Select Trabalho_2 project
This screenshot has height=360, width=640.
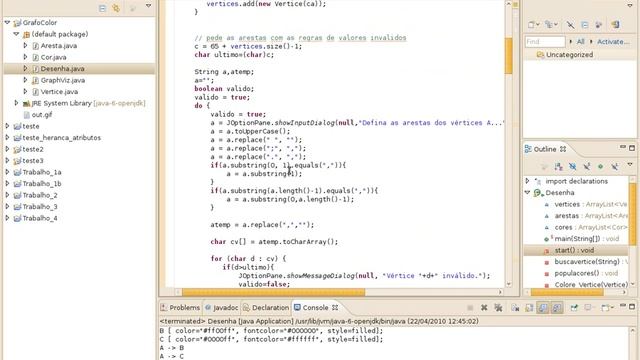click(40, 195)
